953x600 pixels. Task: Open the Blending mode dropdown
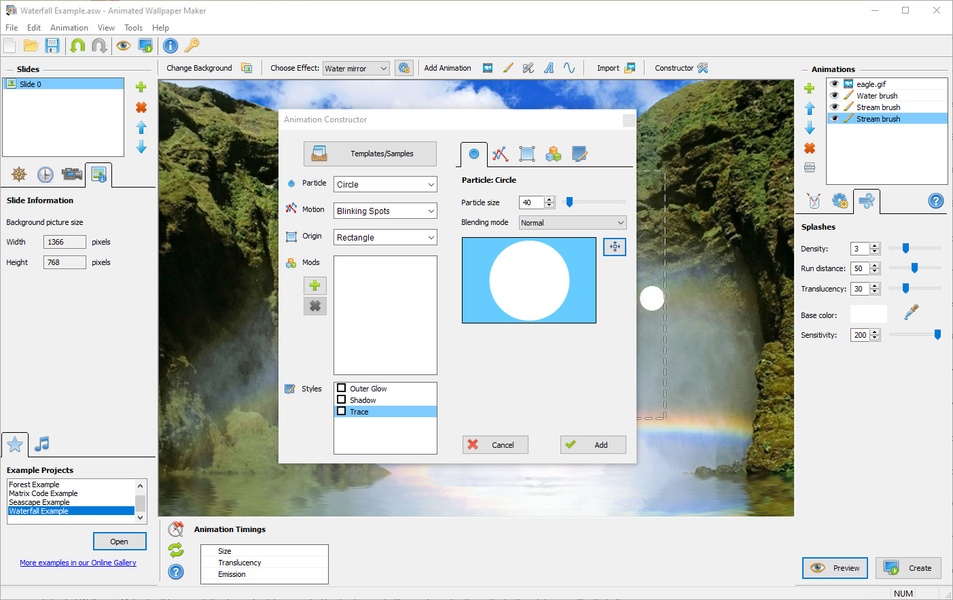tap(572, 223)
